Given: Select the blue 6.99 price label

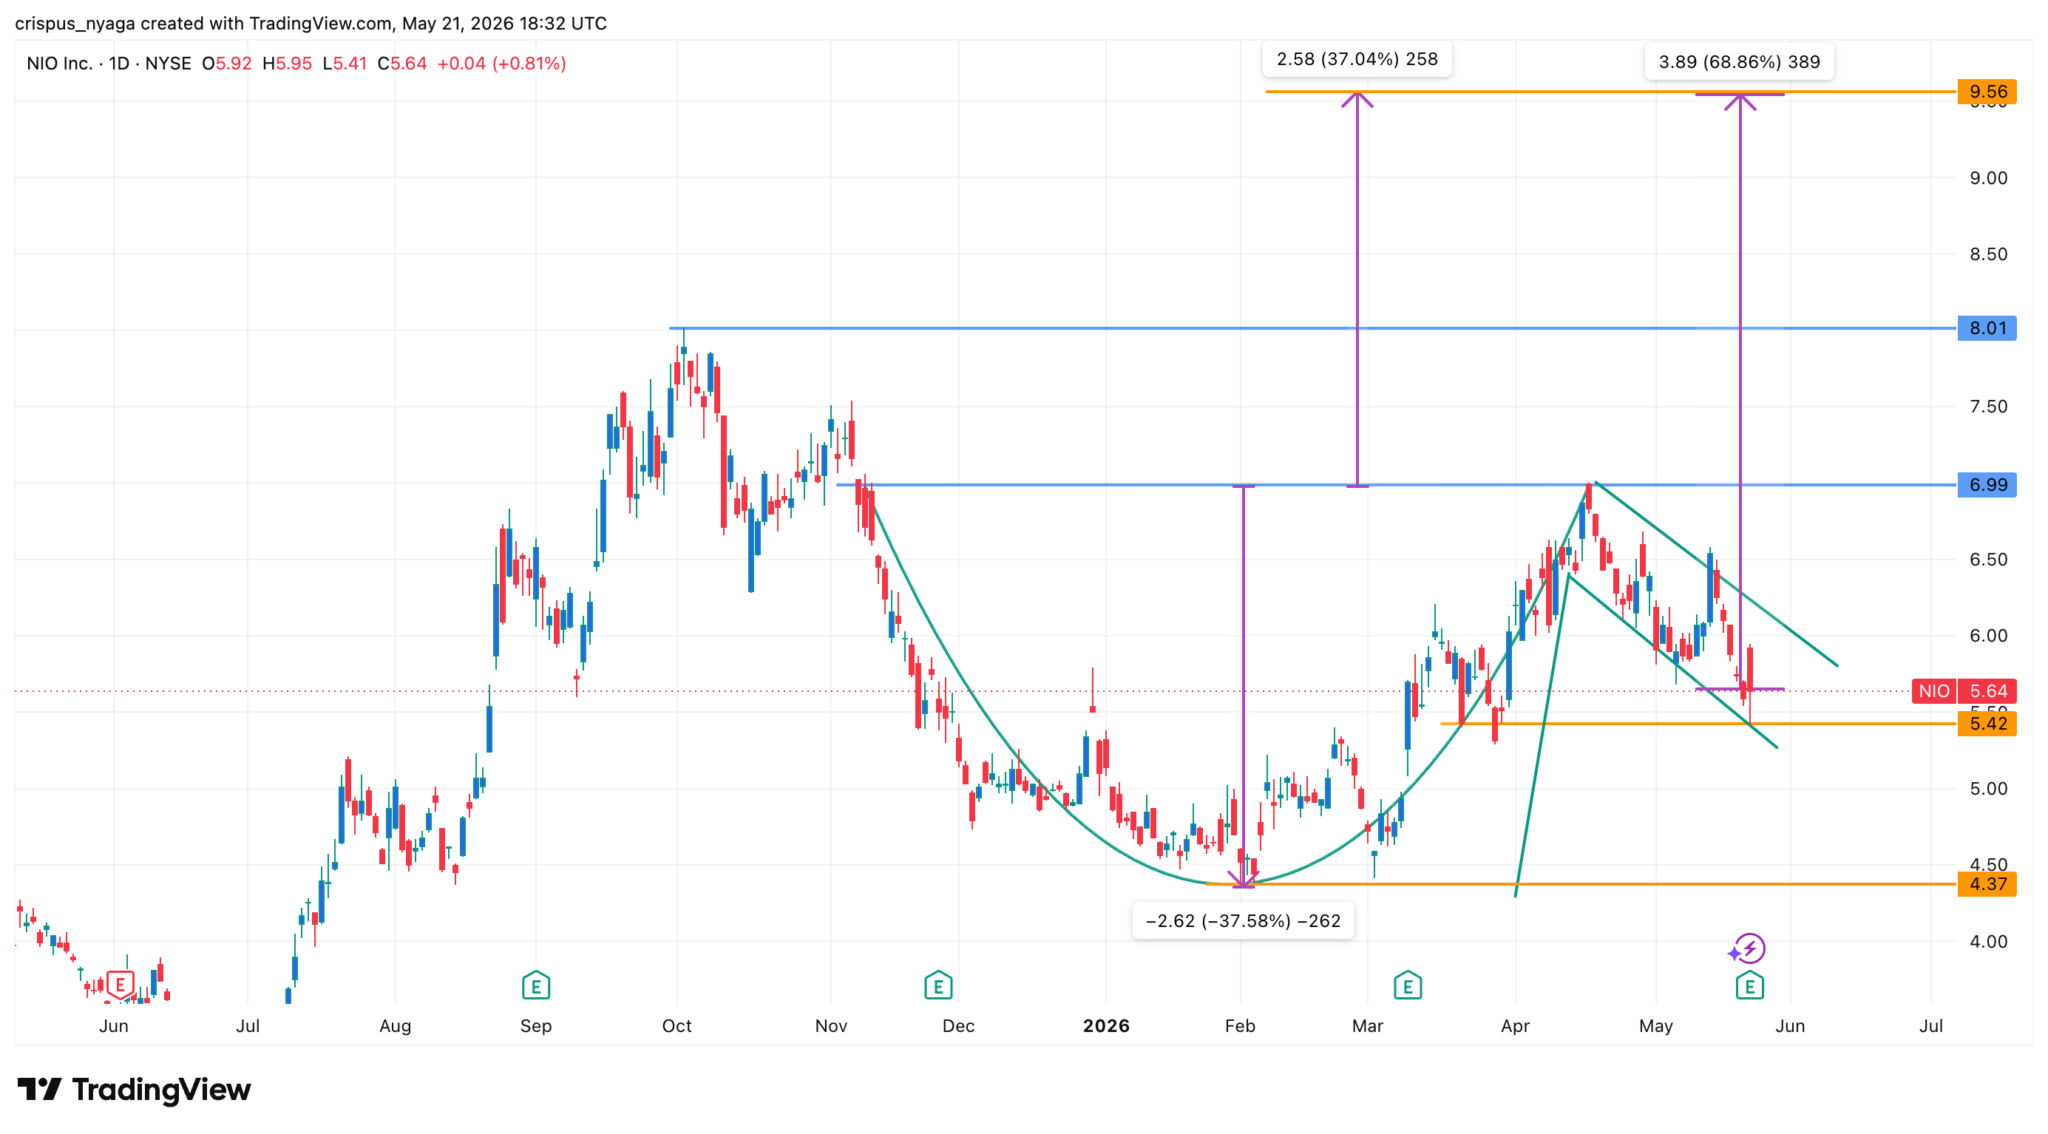Looking at the screenshot, I should pyautogui.click(x=1987, y=485).
